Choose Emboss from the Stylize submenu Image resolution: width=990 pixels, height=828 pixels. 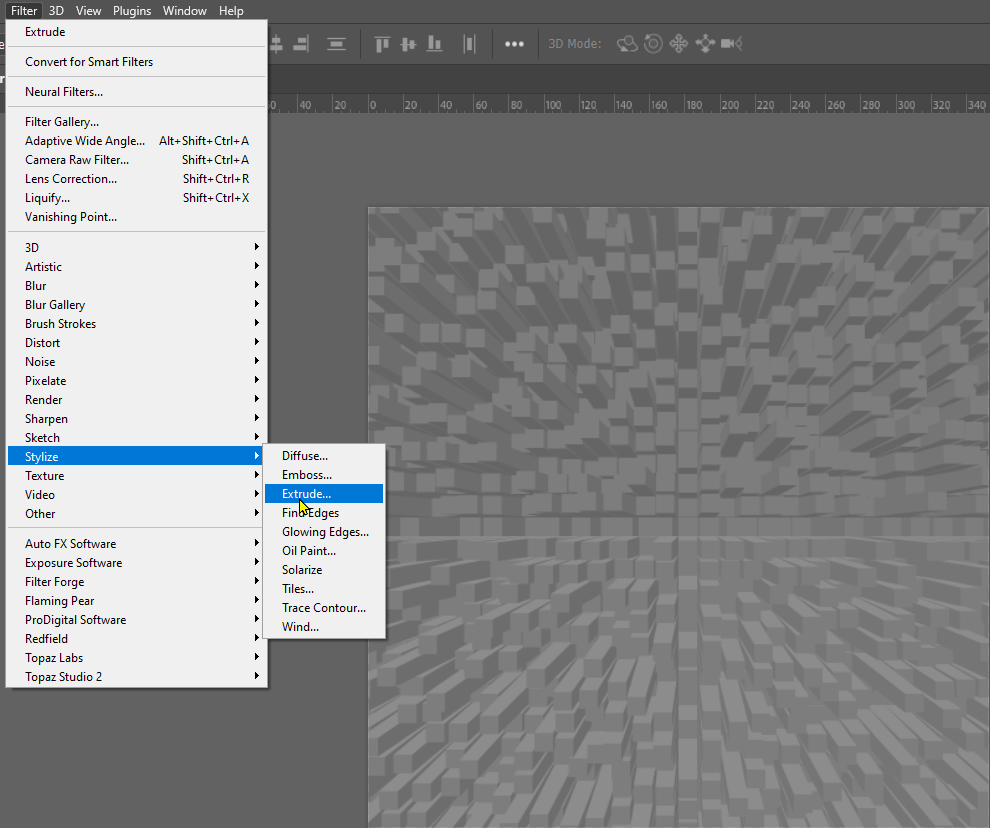(307, 474)
